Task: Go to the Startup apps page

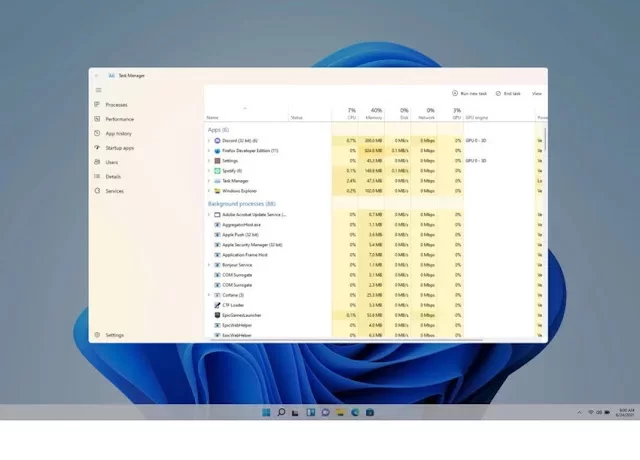Action: pyautogui.click(x=120, y=148)
